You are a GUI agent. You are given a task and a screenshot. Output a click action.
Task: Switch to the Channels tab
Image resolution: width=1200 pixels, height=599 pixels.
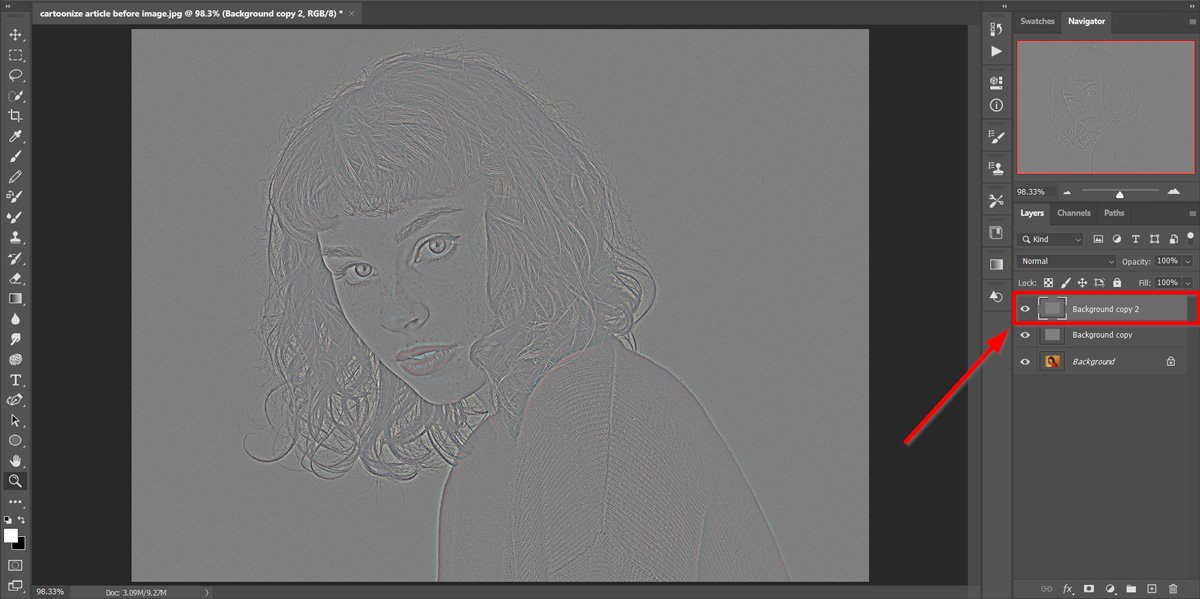click(x=1073, y=212)
